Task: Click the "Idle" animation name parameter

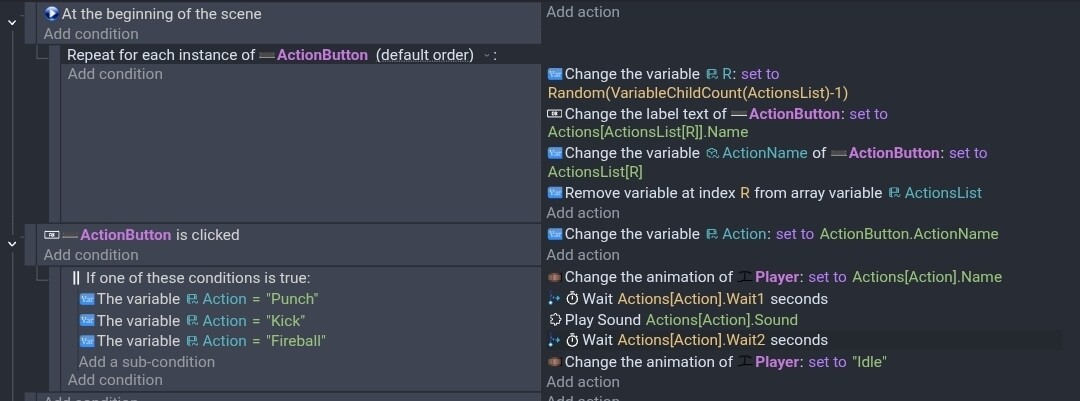Action: [x=868, y=362]
